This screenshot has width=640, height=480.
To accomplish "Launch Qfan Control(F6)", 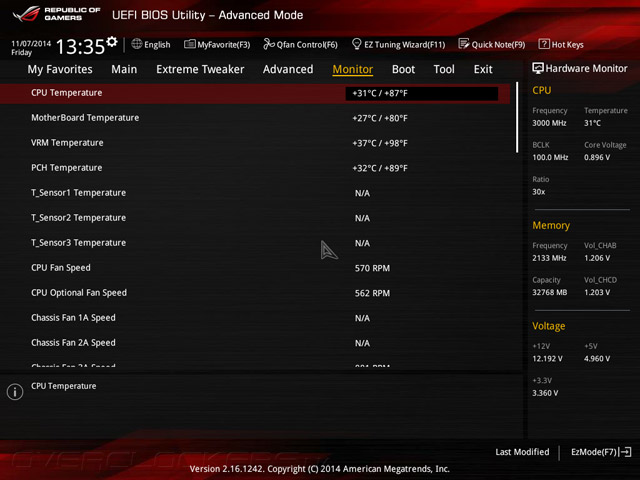I will pyautogui.click(x=307, y=44).
